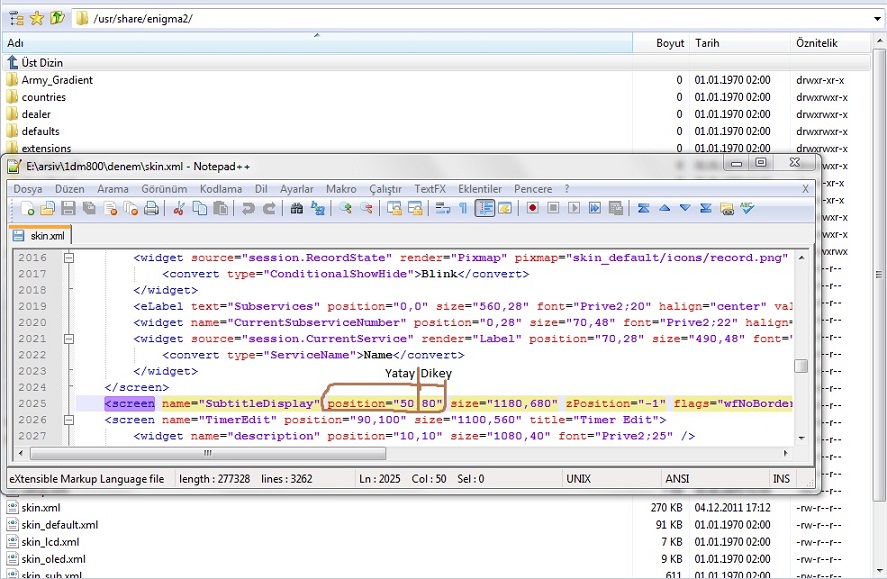The height and width of the screenshot is (579, 887).
Task: Collapse the fold marker at line 2026
Action: click(69, 420)
